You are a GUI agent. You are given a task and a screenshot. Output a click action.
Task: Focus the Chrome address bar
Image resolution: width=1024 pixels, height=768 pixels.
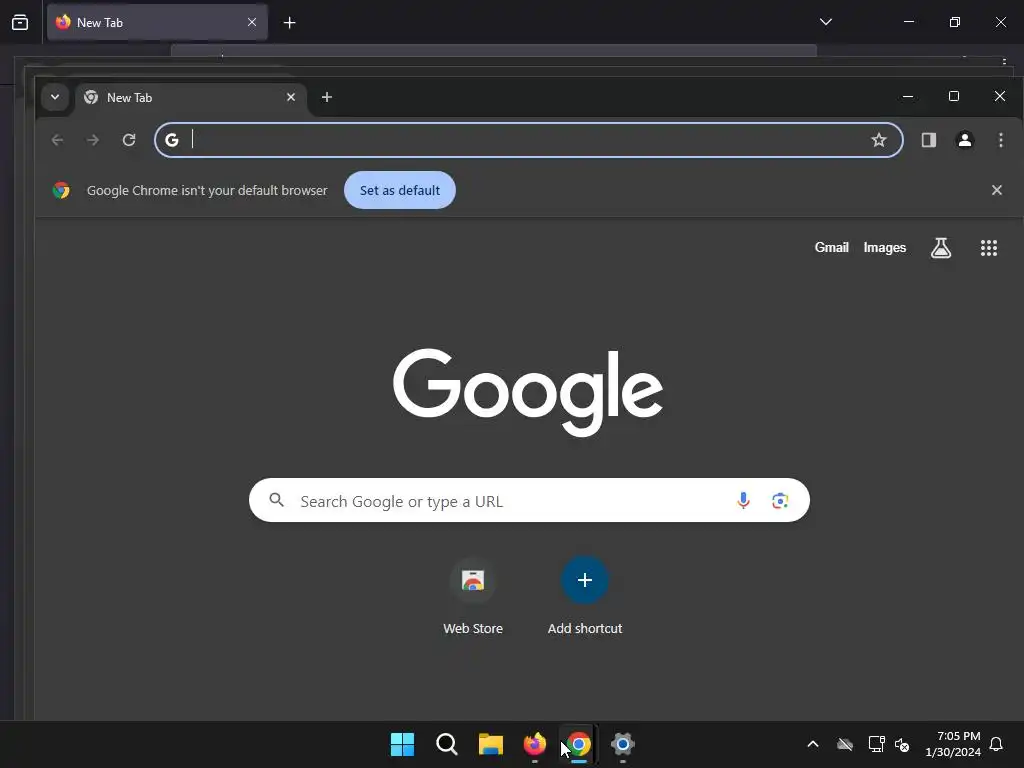(x=529, y=140)
